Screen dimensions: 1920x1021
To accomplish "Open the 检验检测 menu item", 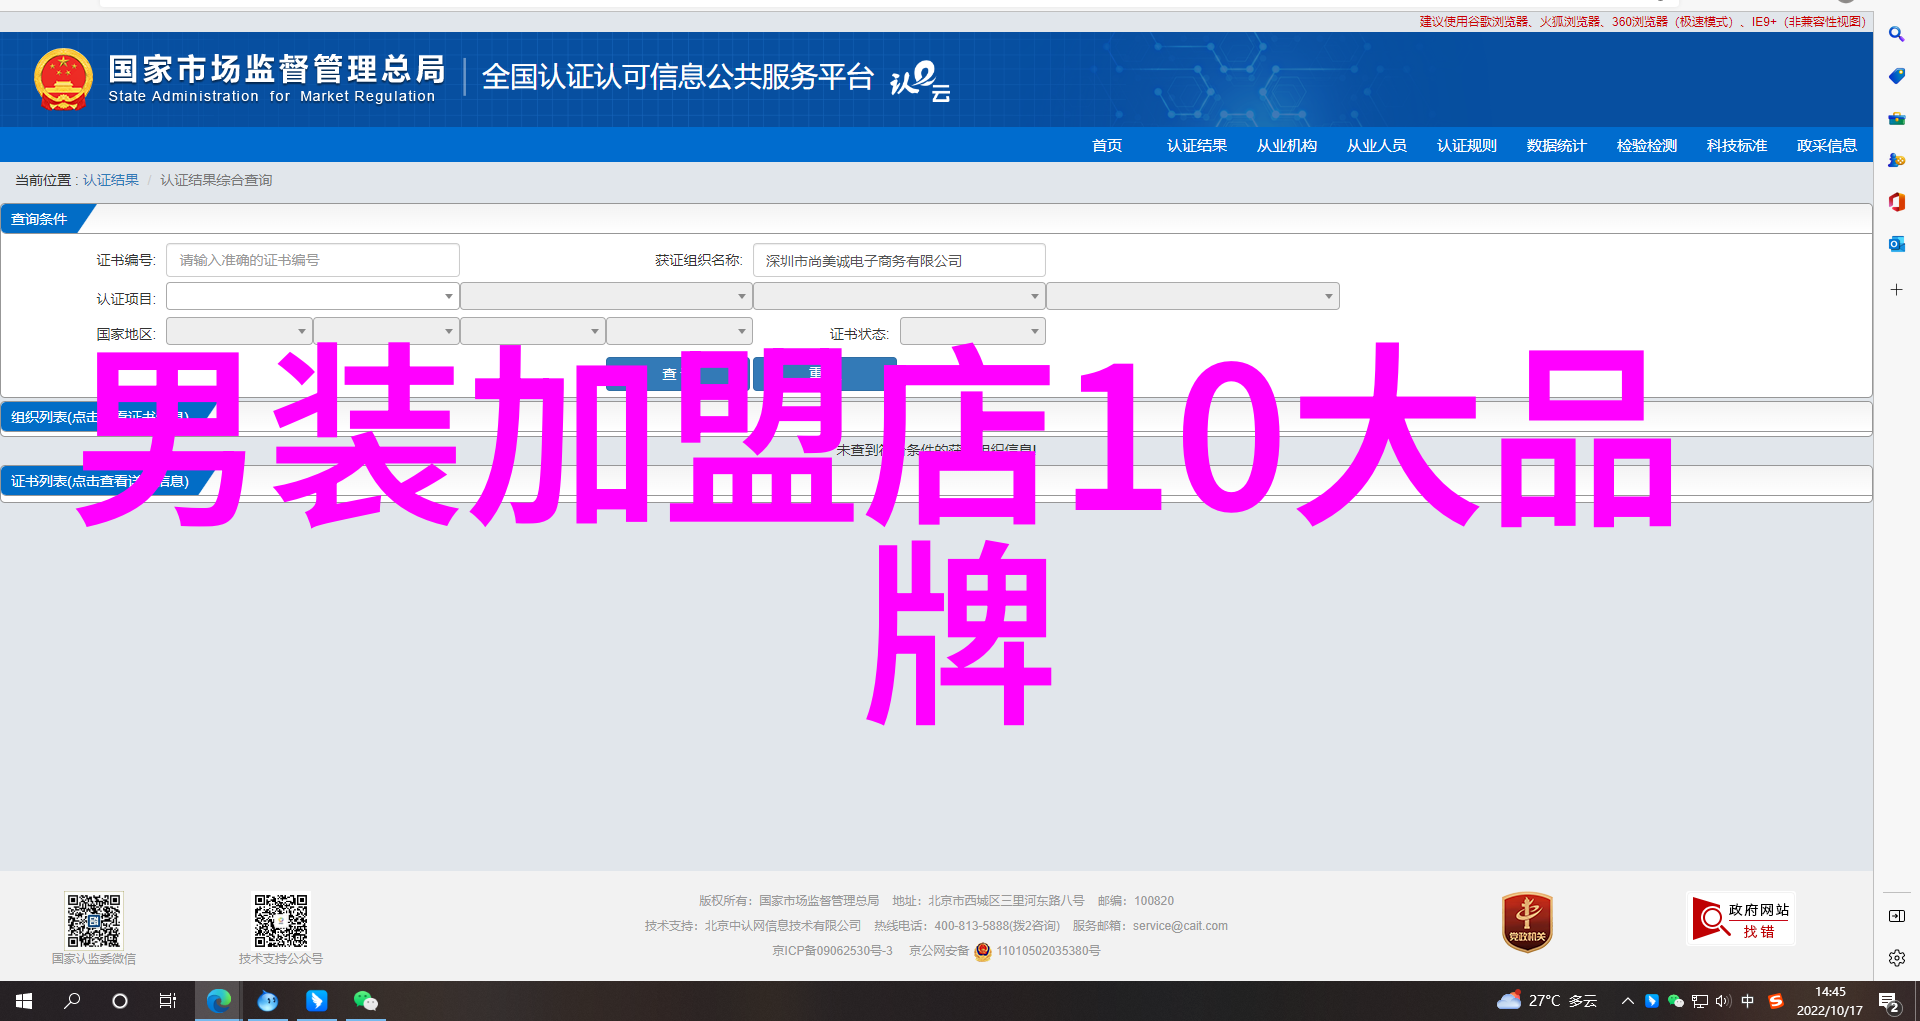I will pyautogui.click(x=1647, y=146).
